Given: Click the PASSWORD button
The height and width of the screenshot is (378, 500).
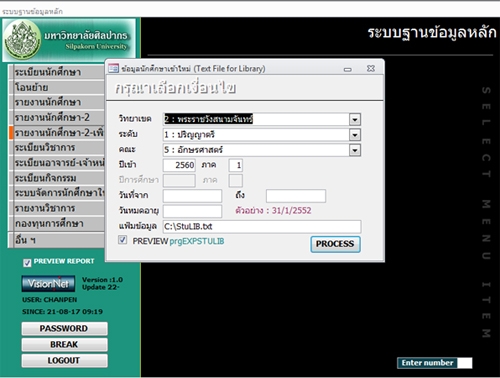Looking at the screenshot, I should click(64, 328).
